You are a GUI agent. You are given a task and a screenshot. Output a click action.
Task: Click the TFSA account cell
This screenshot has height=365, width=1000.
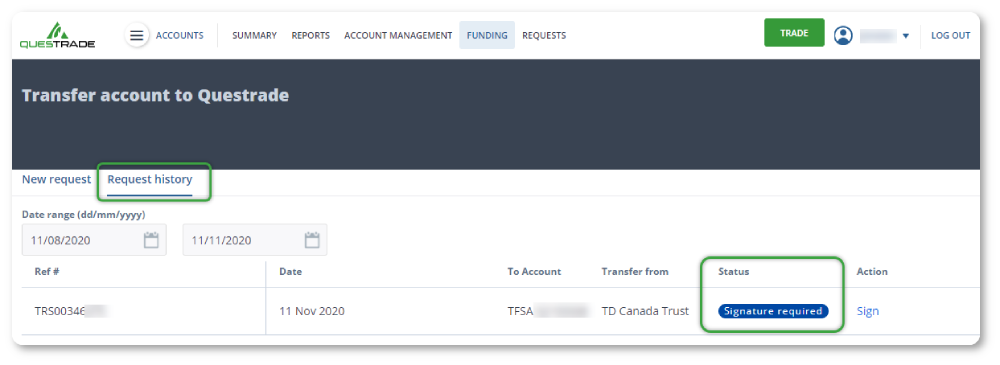click(547, 311)
